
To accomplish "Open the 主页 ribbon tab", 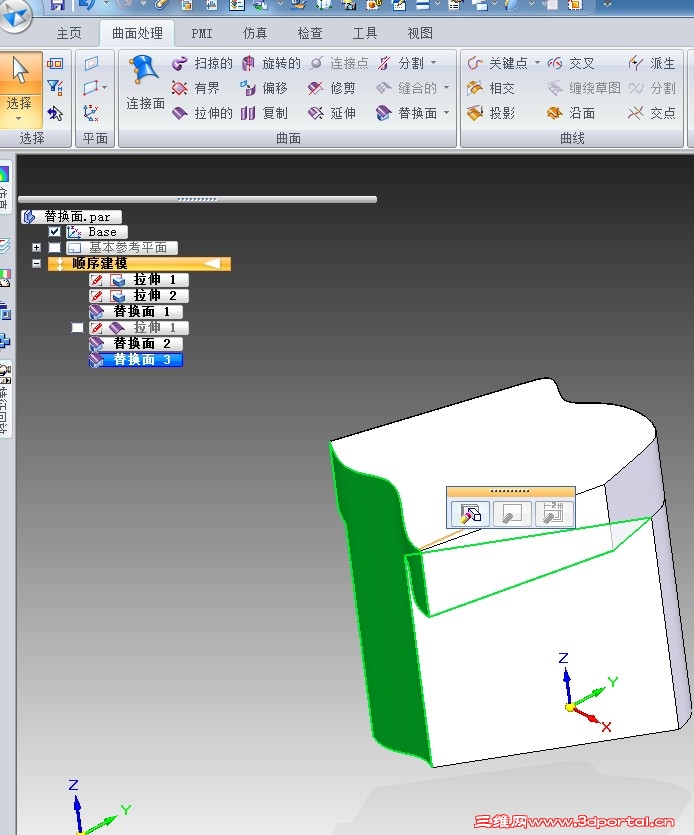I will pos(69,34).
